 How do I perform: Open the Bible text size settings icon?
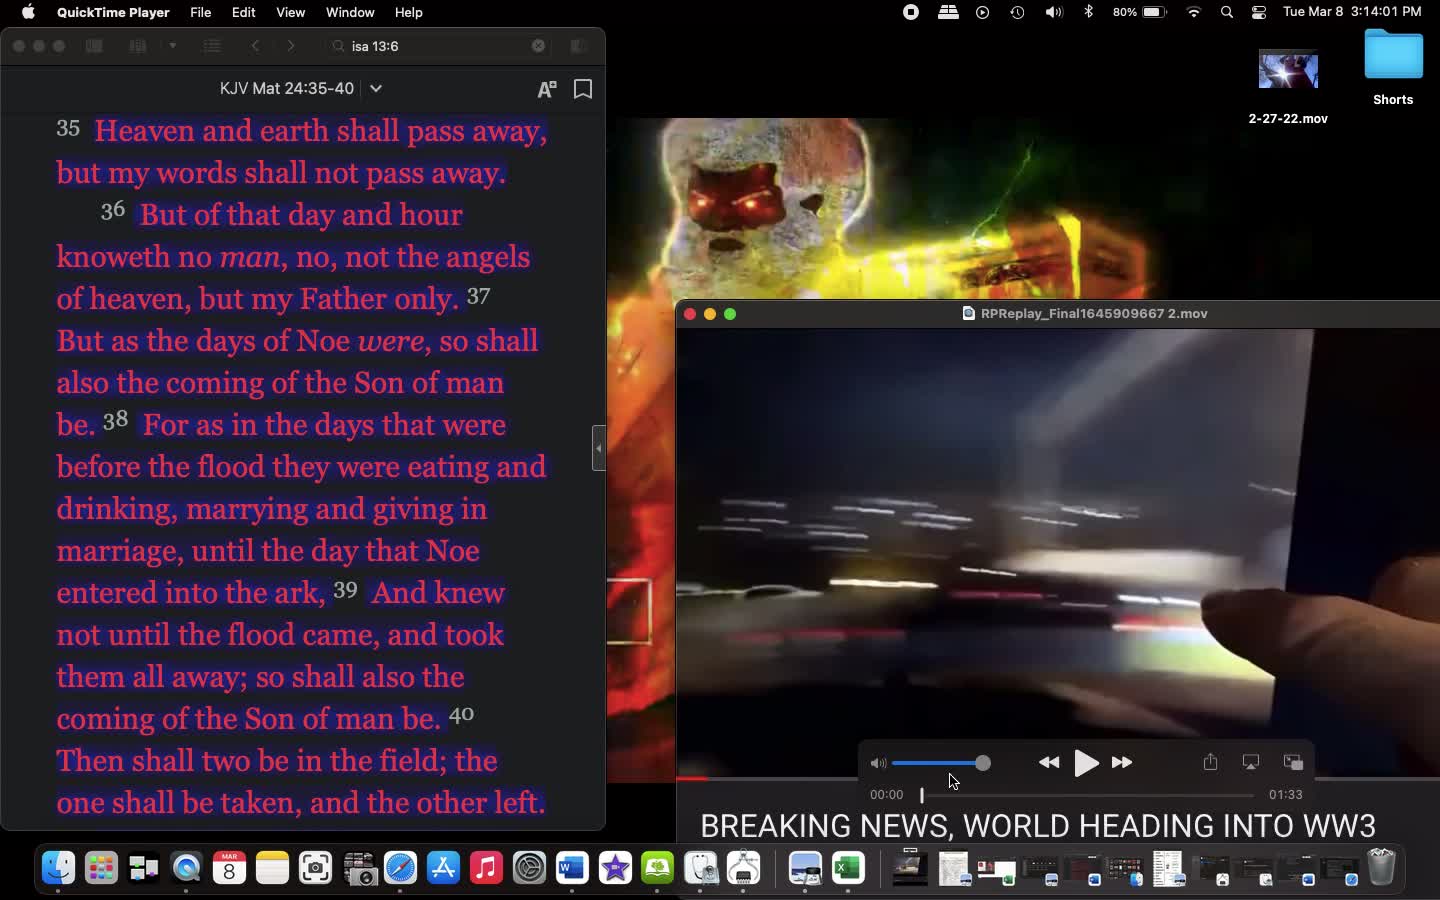pyautogui.click(x=547, y=89)
